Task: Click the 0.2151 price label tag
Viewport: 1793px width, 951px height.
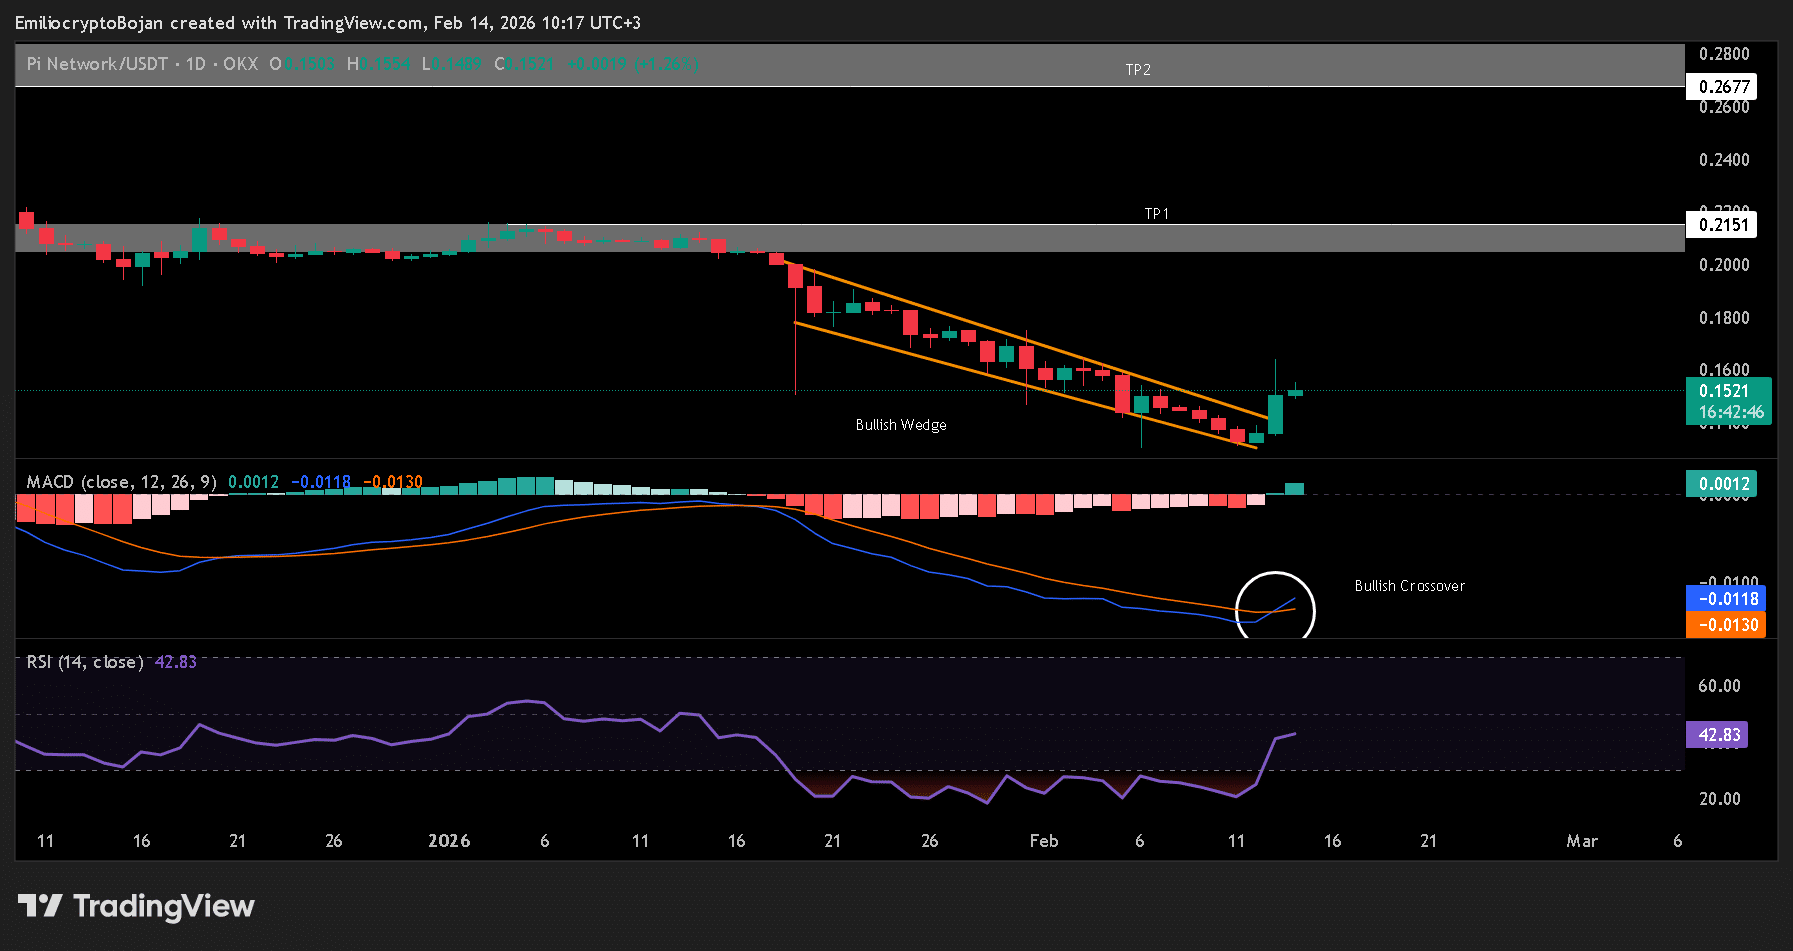Action: click(1721, 225)
